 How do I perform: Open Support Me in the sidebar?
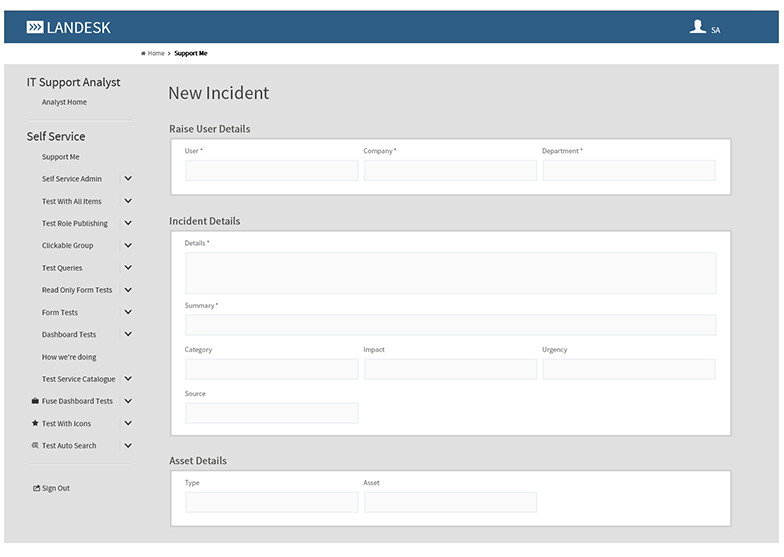(x=60, y=157)
